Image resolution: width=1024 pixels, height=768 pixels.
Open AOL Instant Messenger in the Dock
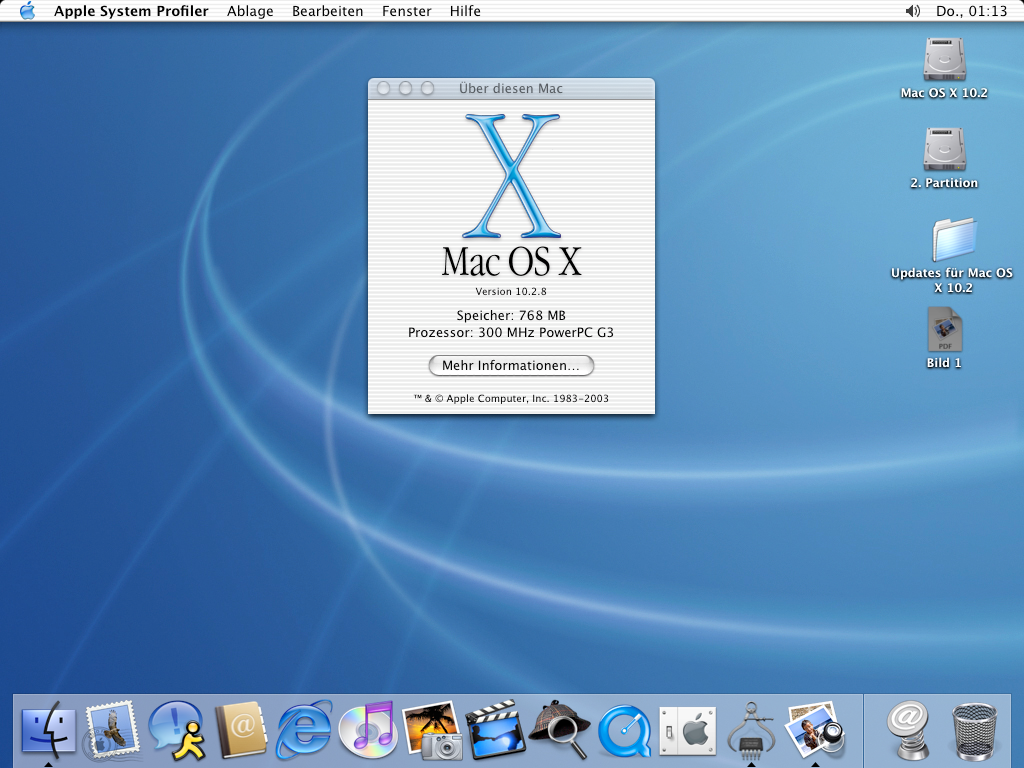pos(176,730)
